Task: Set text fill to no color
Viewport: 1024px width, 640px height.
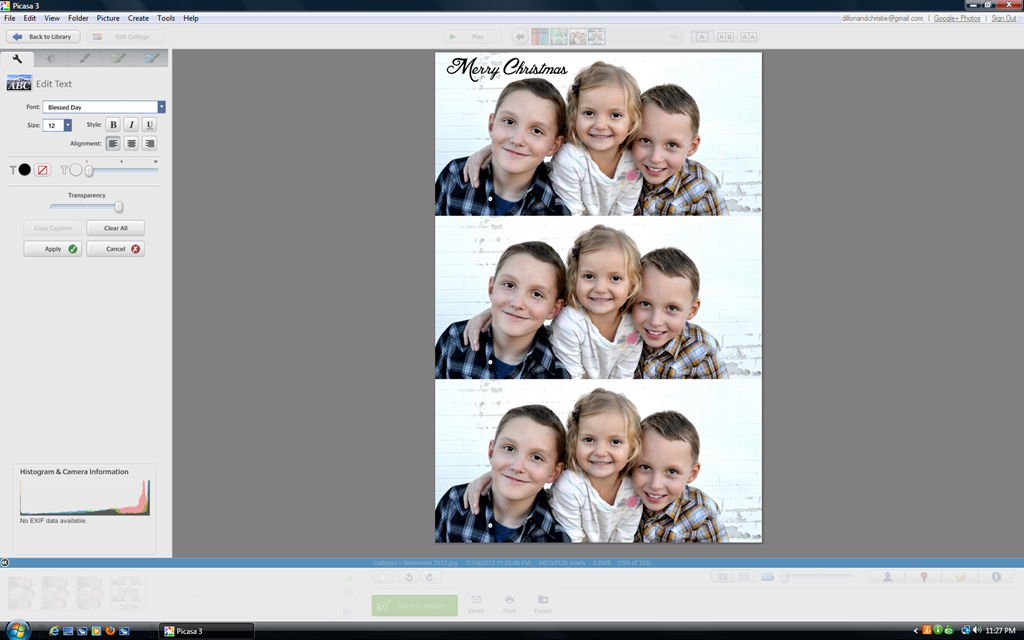Action: click(x=42, y=170)
